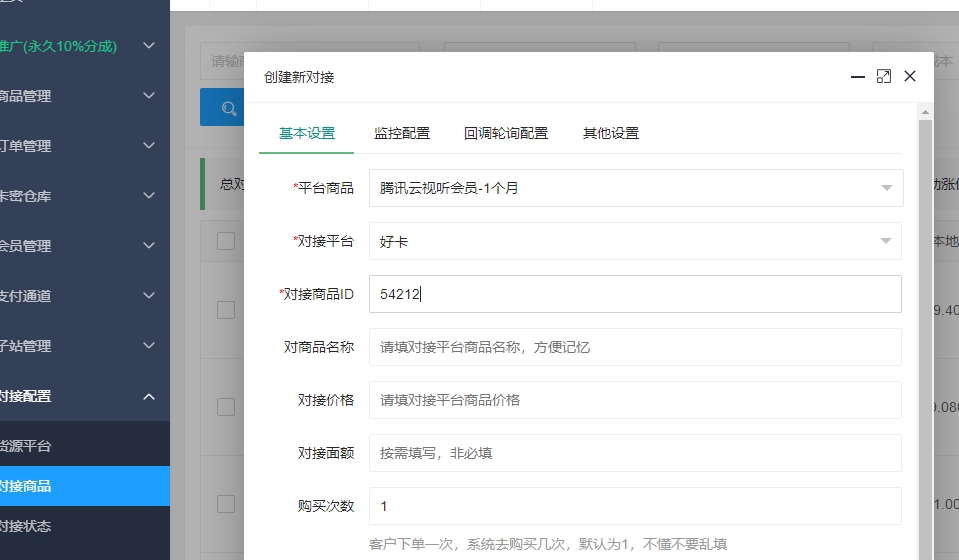Image resolution: width=959 pixels, height=560 pixels.
Task: Minimize the 创建新对接 dialog
Action: (x=857, y=77)
